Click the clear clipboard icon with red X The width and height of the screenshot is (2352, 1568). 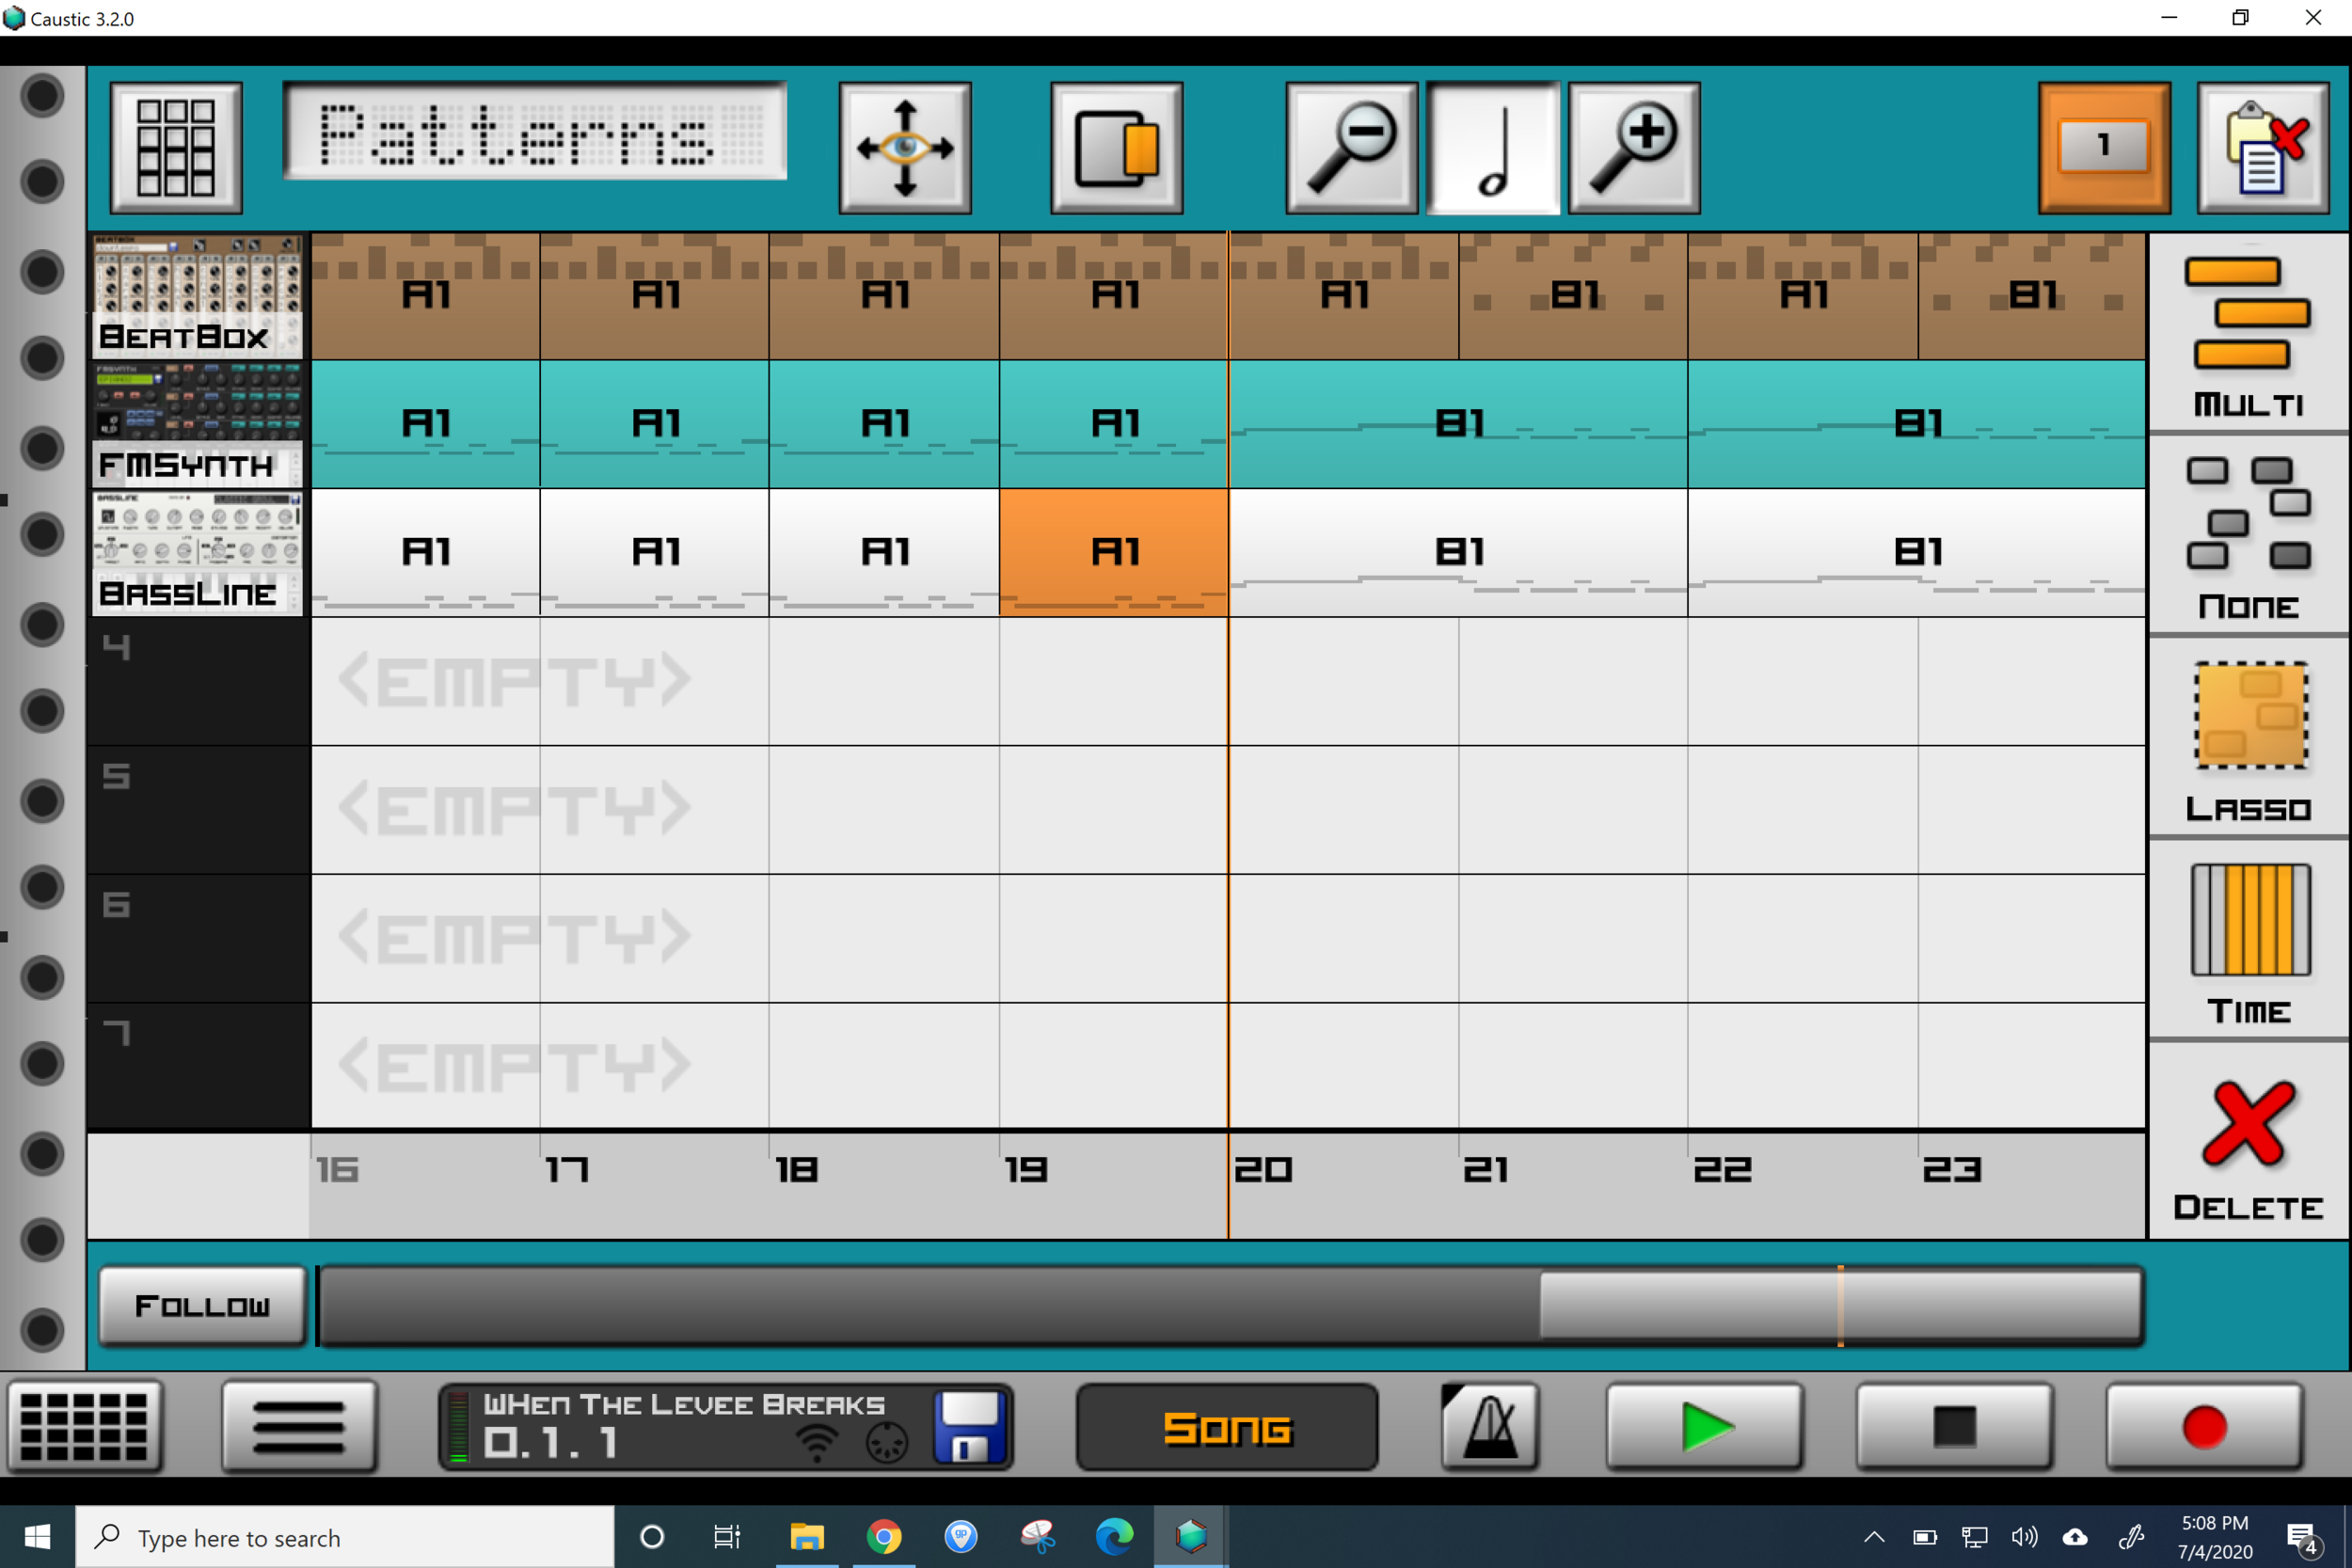click(2263, 148)
